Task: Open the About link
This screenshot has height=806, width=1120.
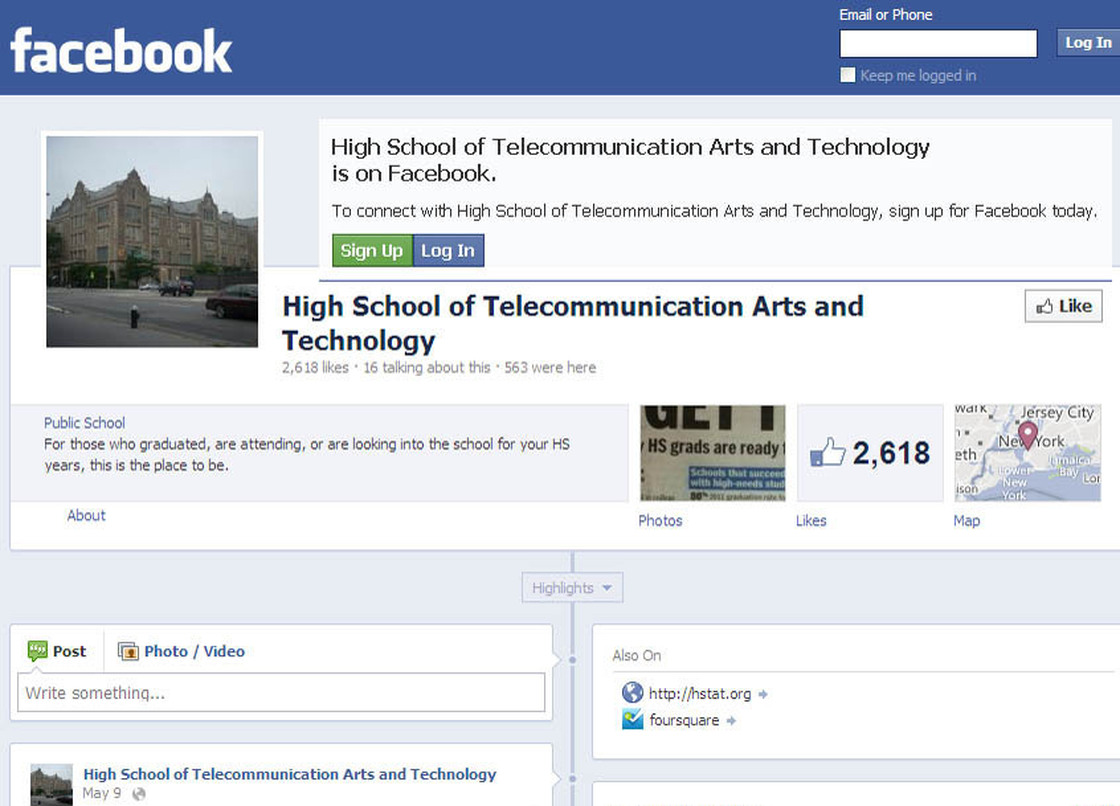Action: [86, 515]
